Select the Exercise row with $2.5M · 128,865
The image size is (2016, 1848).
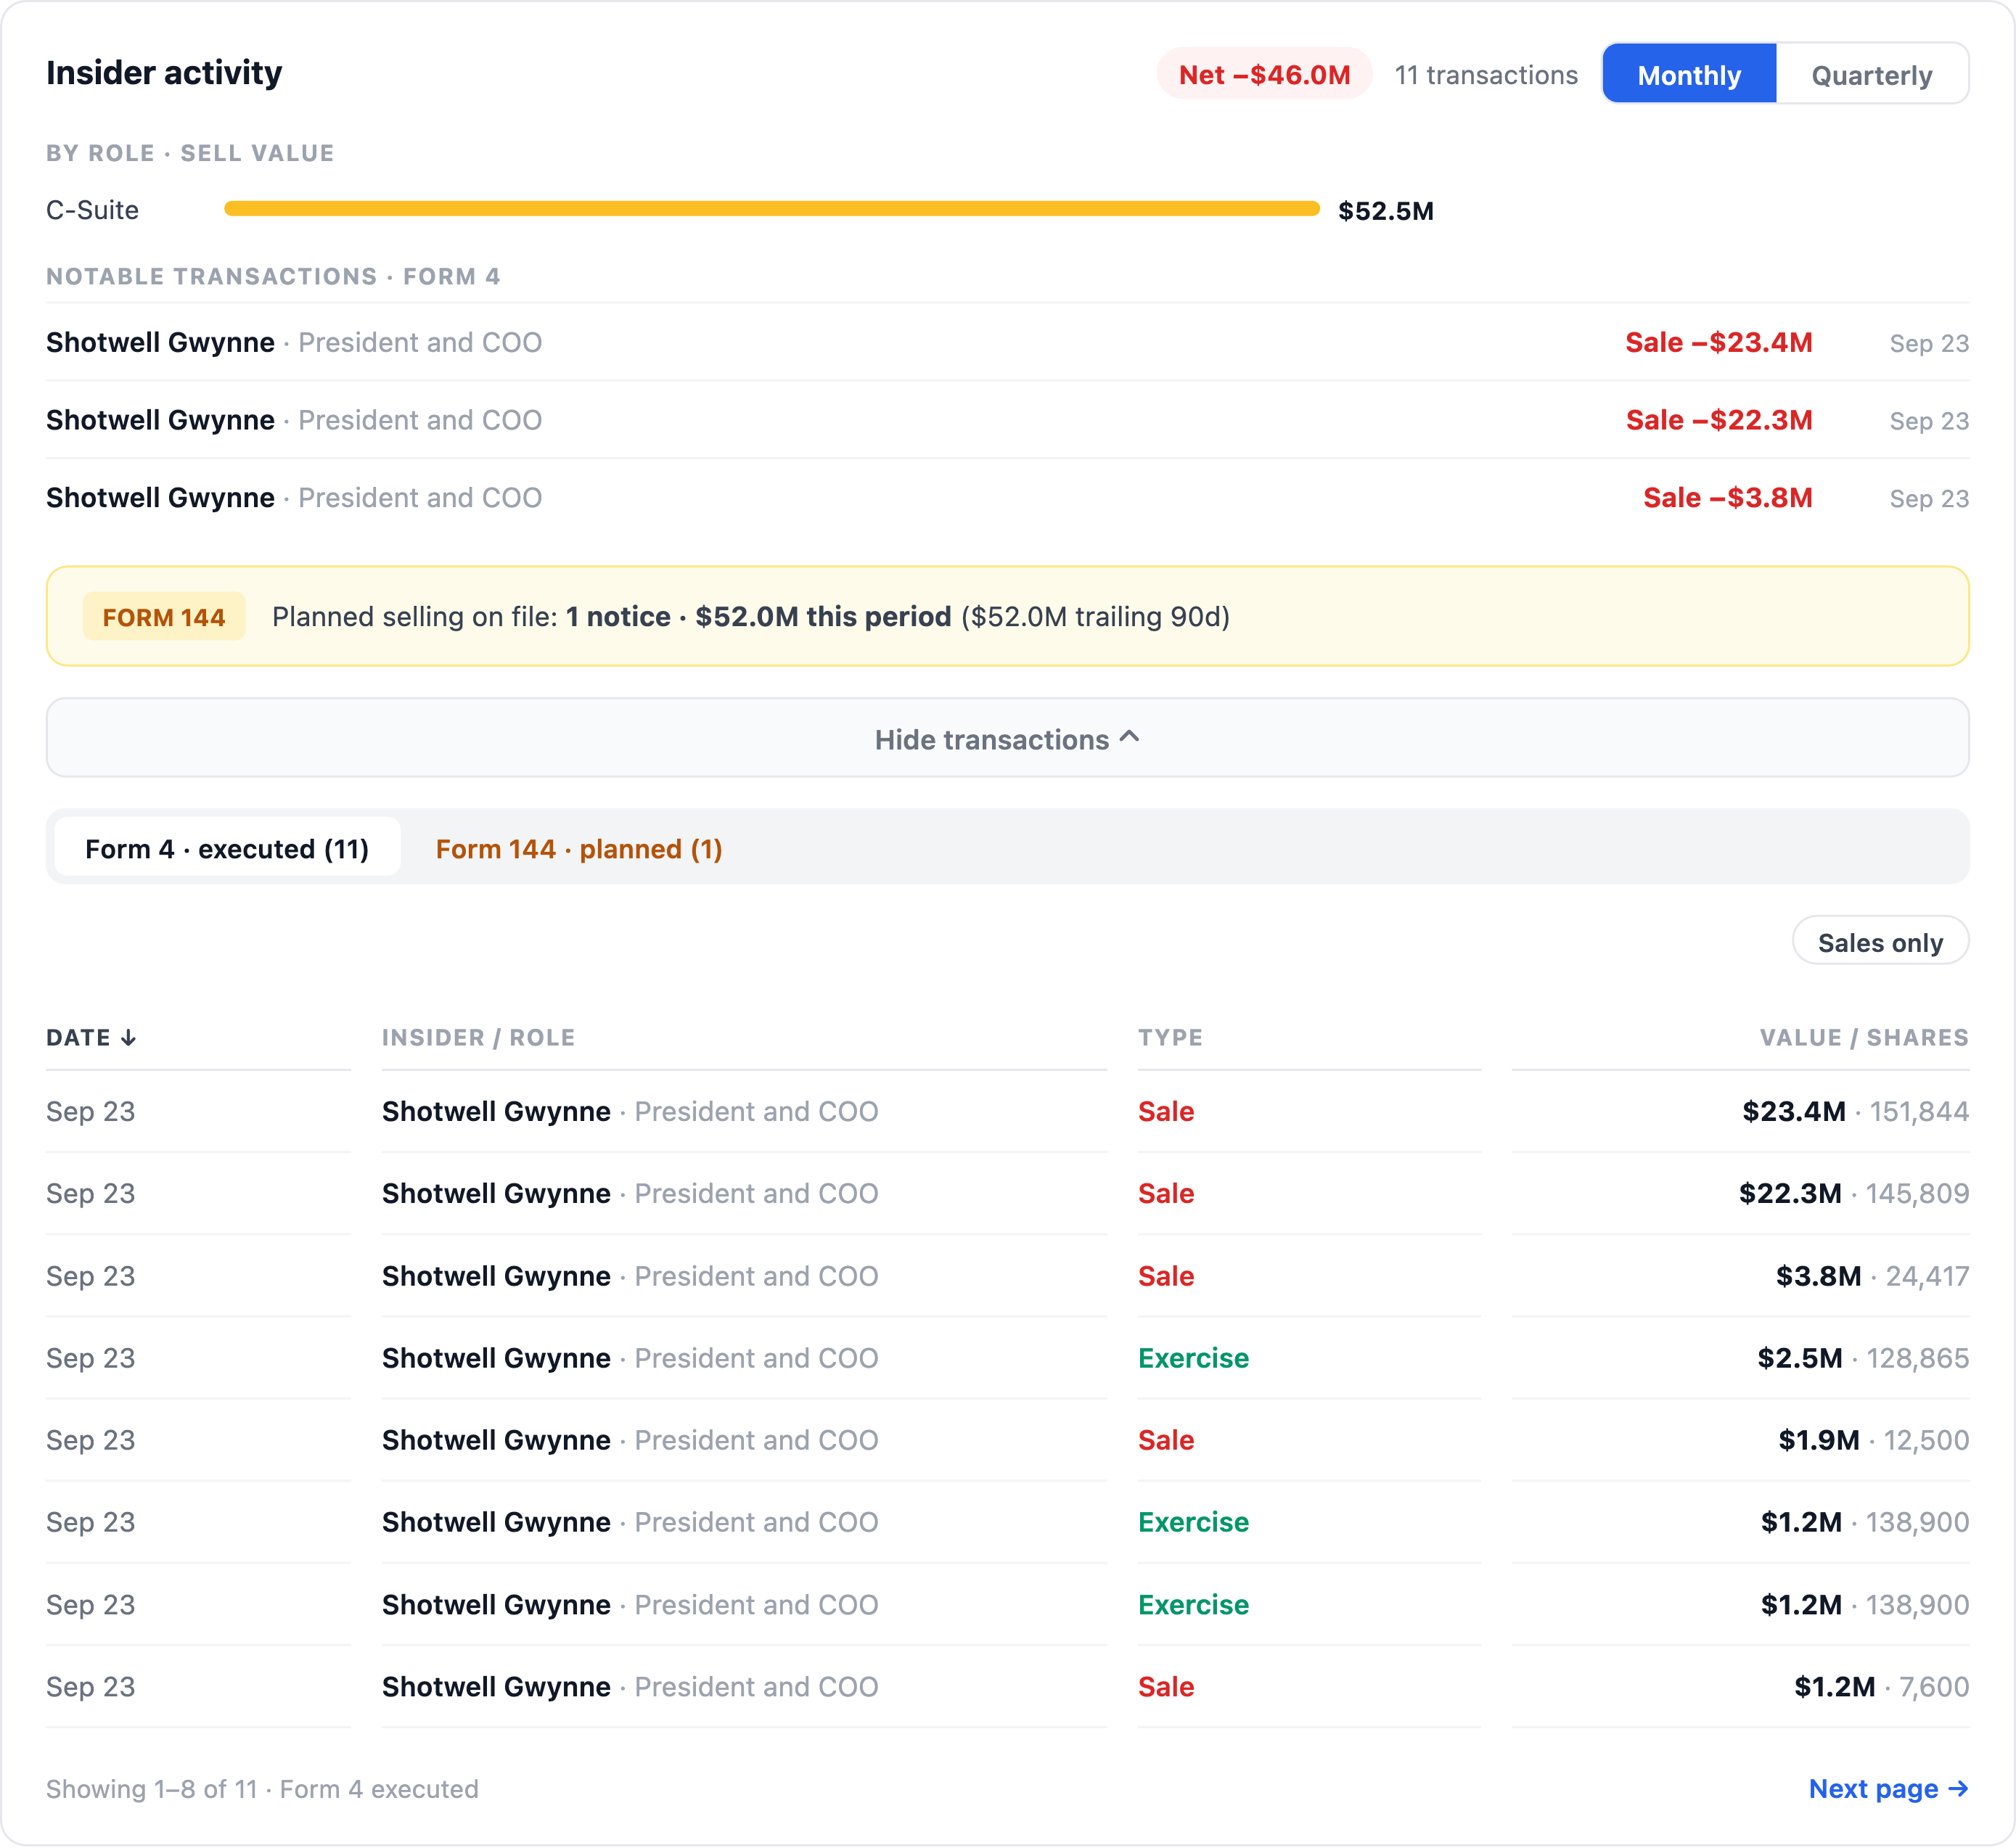[1007, 1357]
